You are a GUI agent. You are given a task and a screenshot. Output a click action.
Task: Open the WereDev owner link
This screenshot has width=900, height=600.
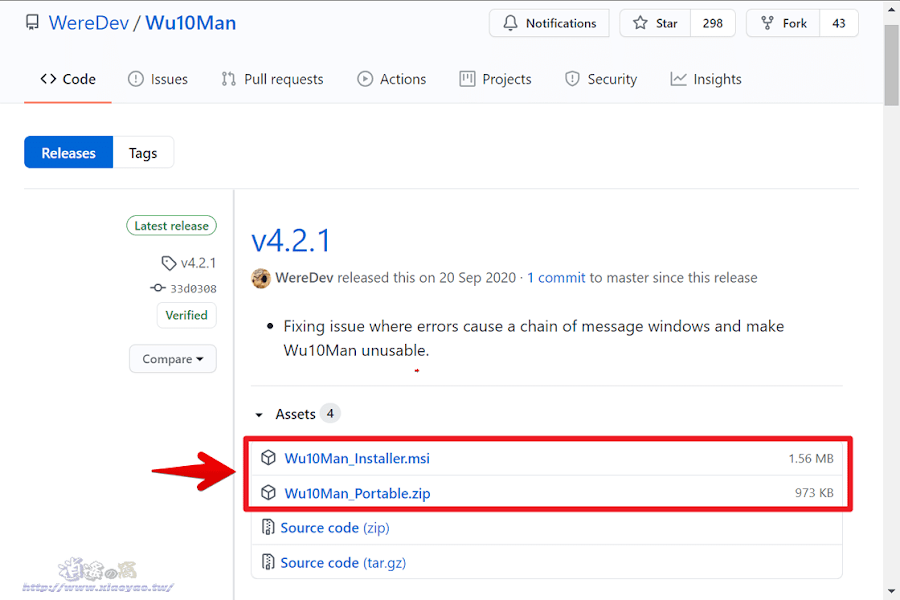[89, 22]
